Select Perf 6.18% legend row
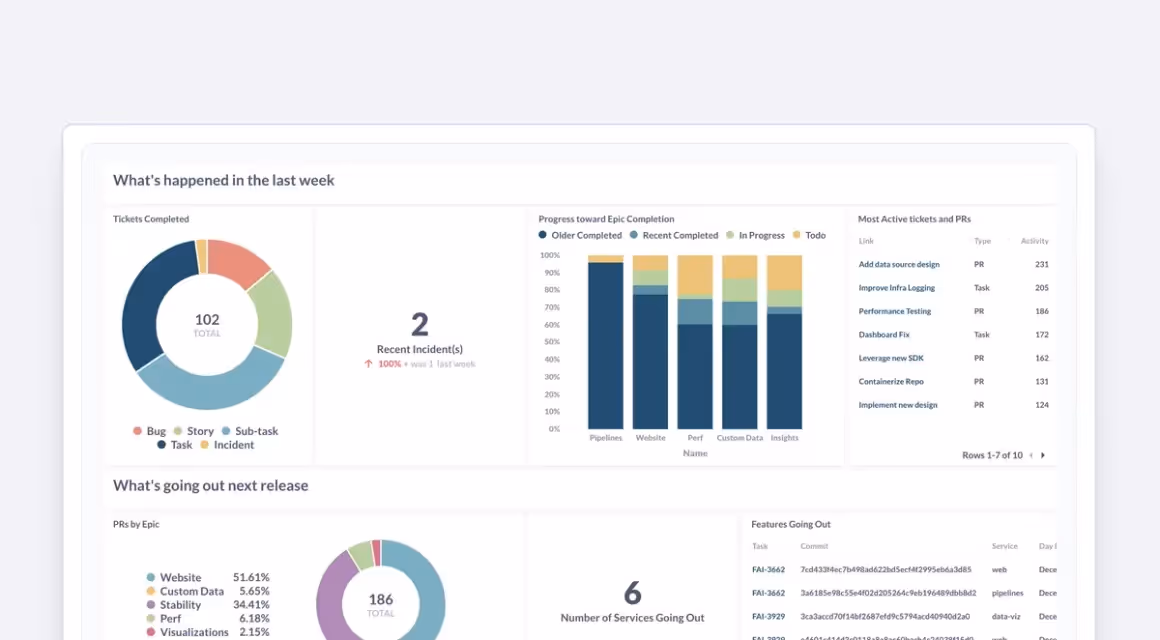Viewport: 1160px width, 640px height. [x=208, y=619]
